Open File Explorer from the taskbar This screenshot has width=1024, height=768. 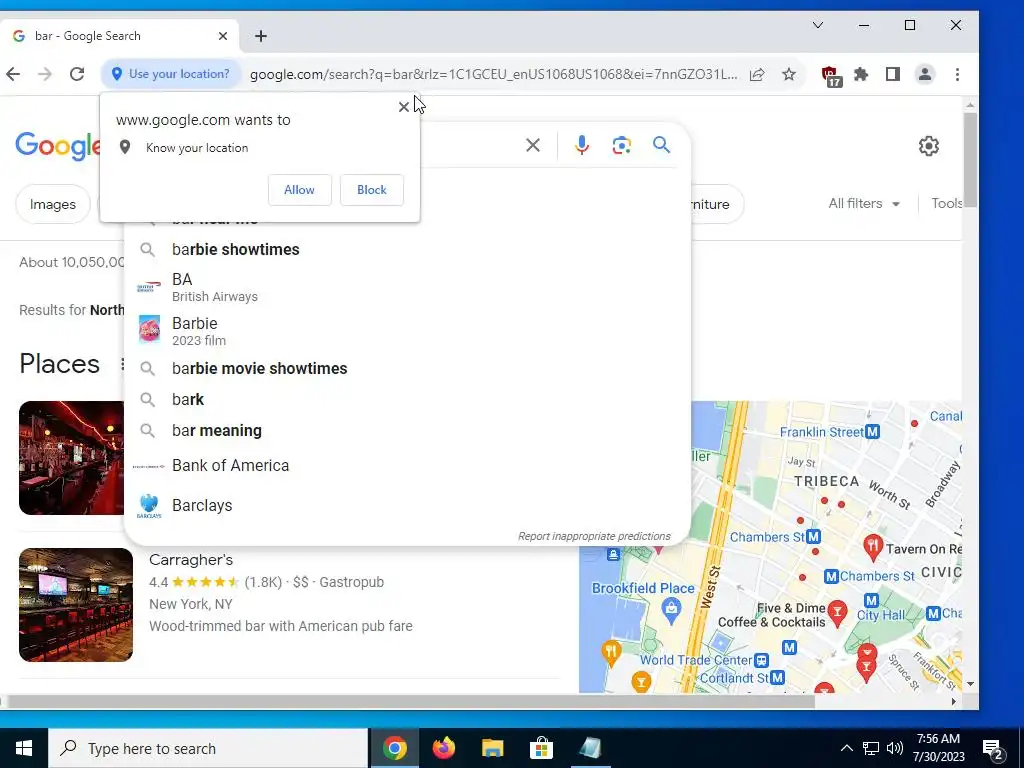pos(492,748)
